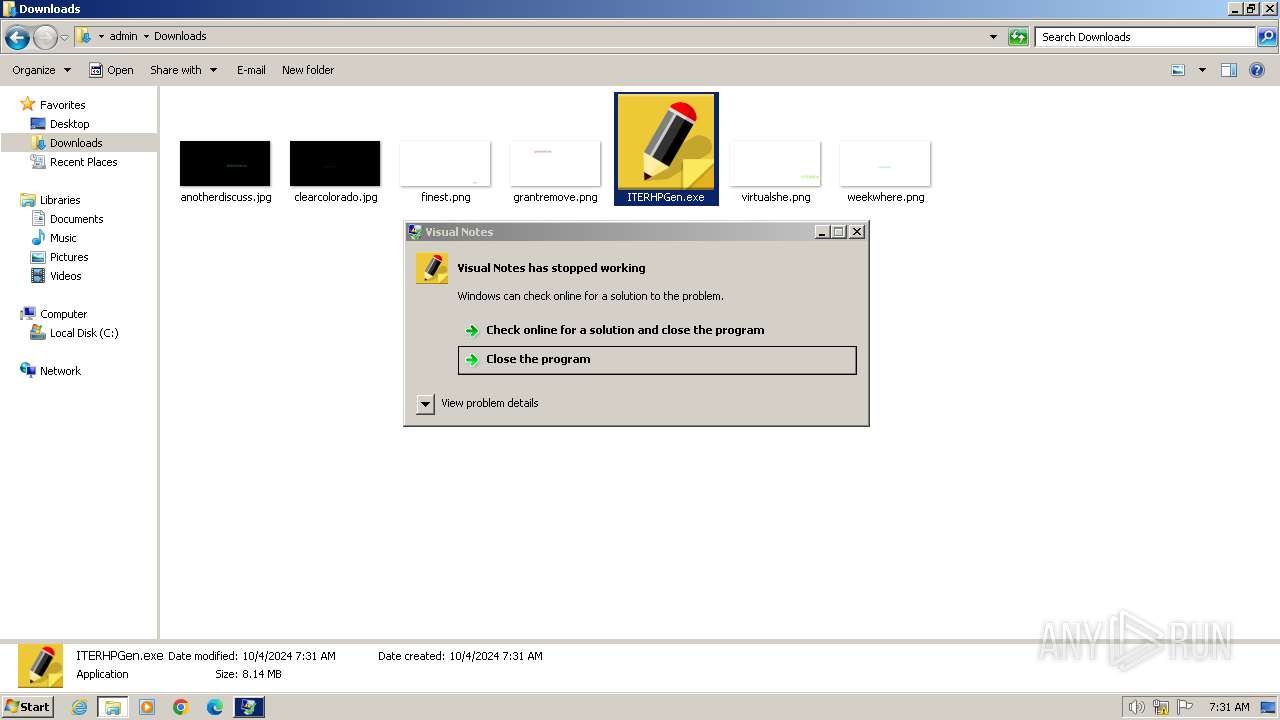This screenshot has height=720, width=1280.
Task: Open Google Chrome from taskbar
Action: click(181, 707)
